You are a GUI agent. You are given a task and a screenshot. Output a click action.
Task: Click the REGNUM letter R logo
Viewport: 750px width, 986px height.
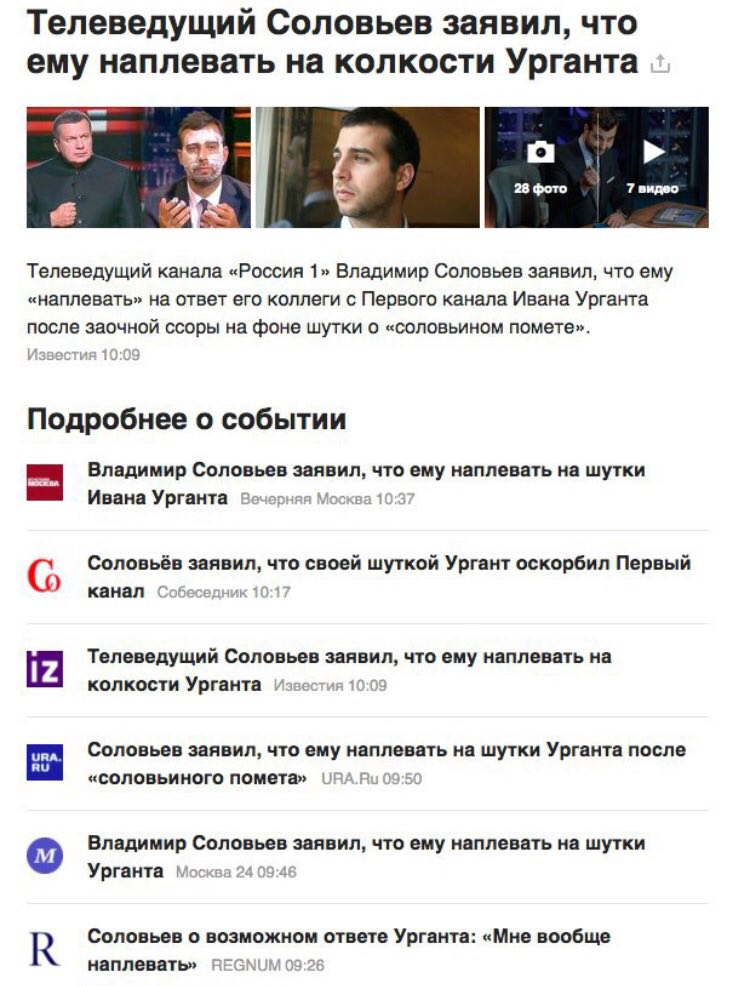point(45,949)
